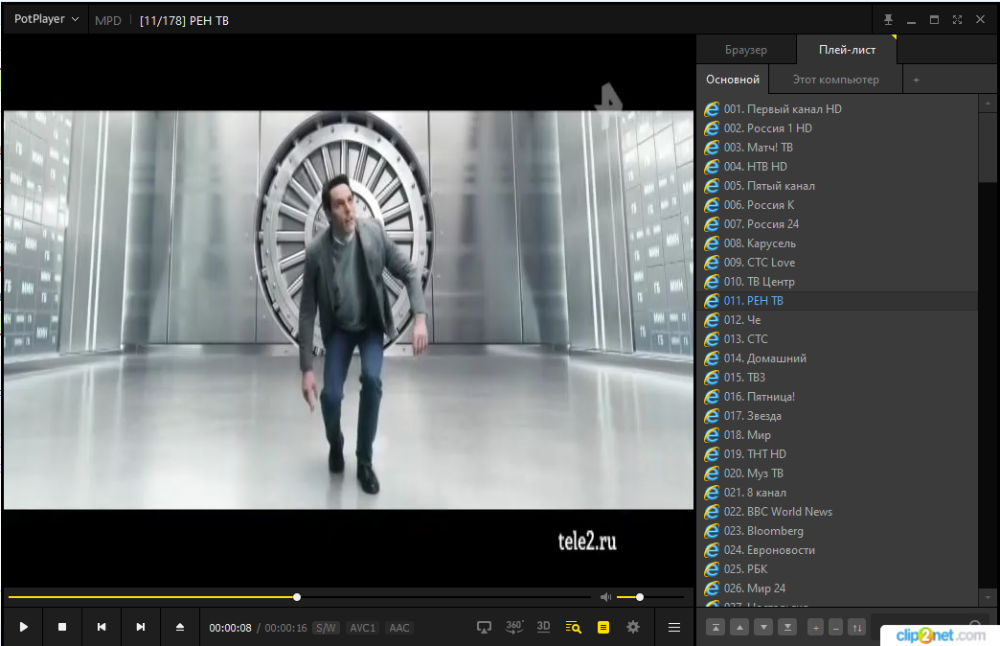Switch to fullscreen using the title bar icon

point(957,20)
